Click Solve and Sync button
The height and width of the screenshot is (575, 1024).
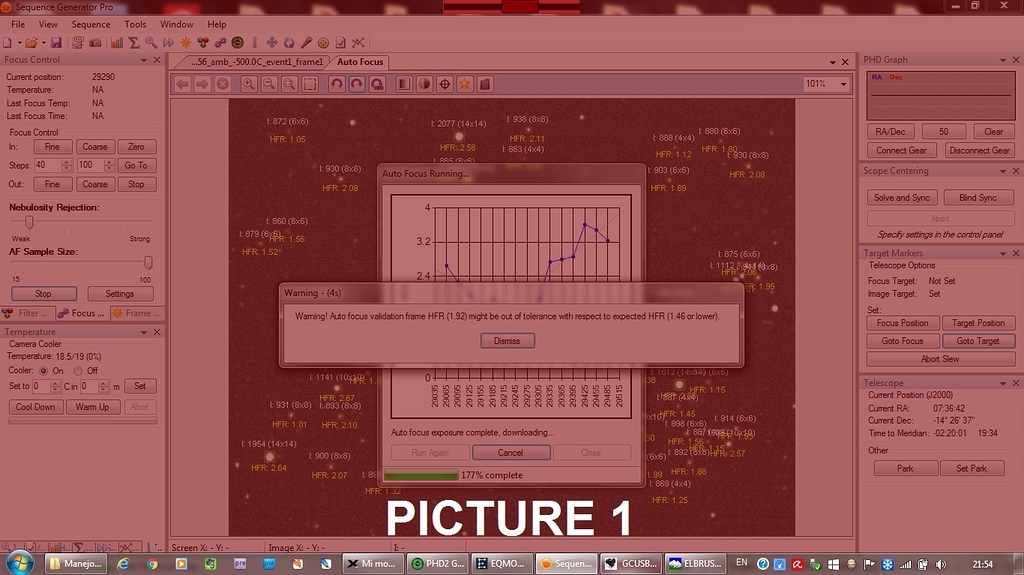902,197
